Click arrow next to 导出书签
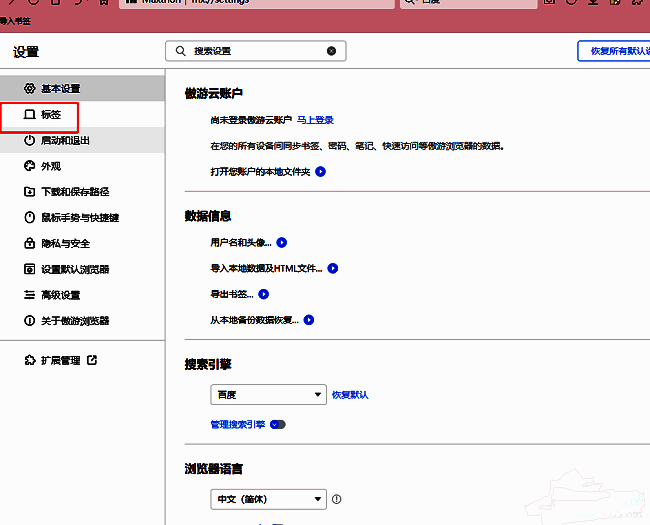This screenshot has width=650, height=525. coord(265,295)
